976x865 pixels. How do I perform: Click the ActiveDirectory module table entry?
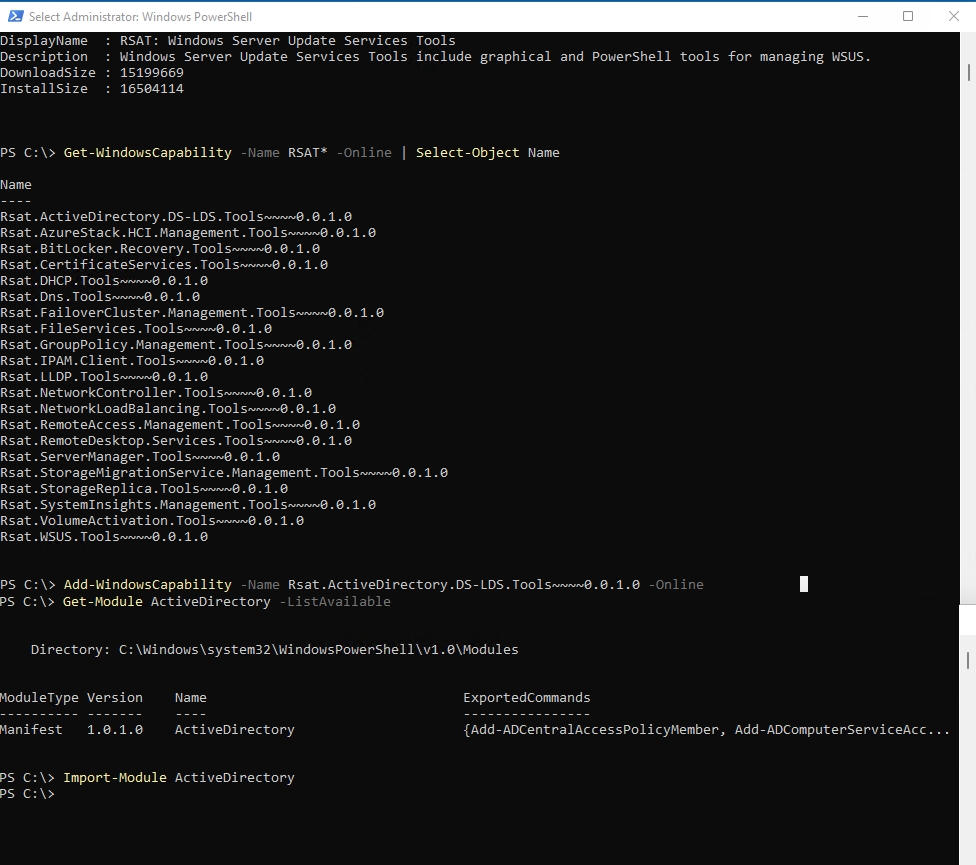click(234, 729)
